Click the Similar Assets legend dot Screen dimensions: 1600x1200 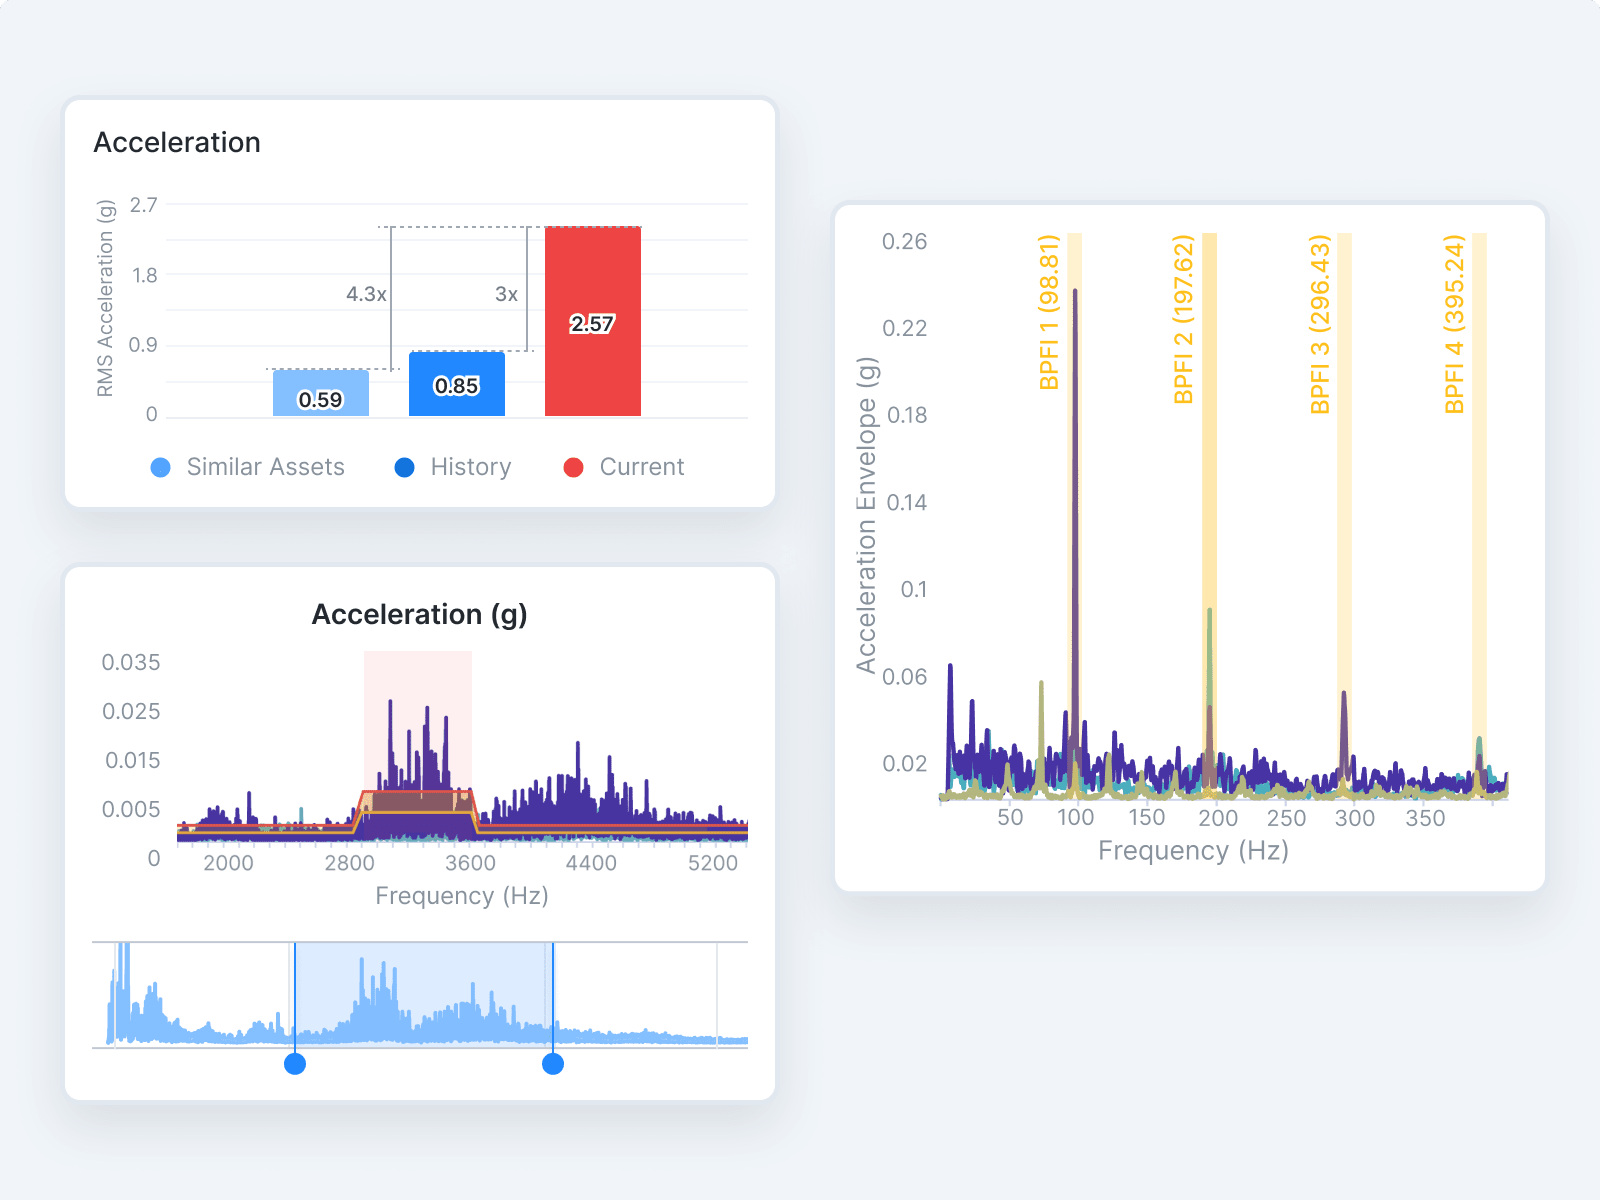[162, 467]
